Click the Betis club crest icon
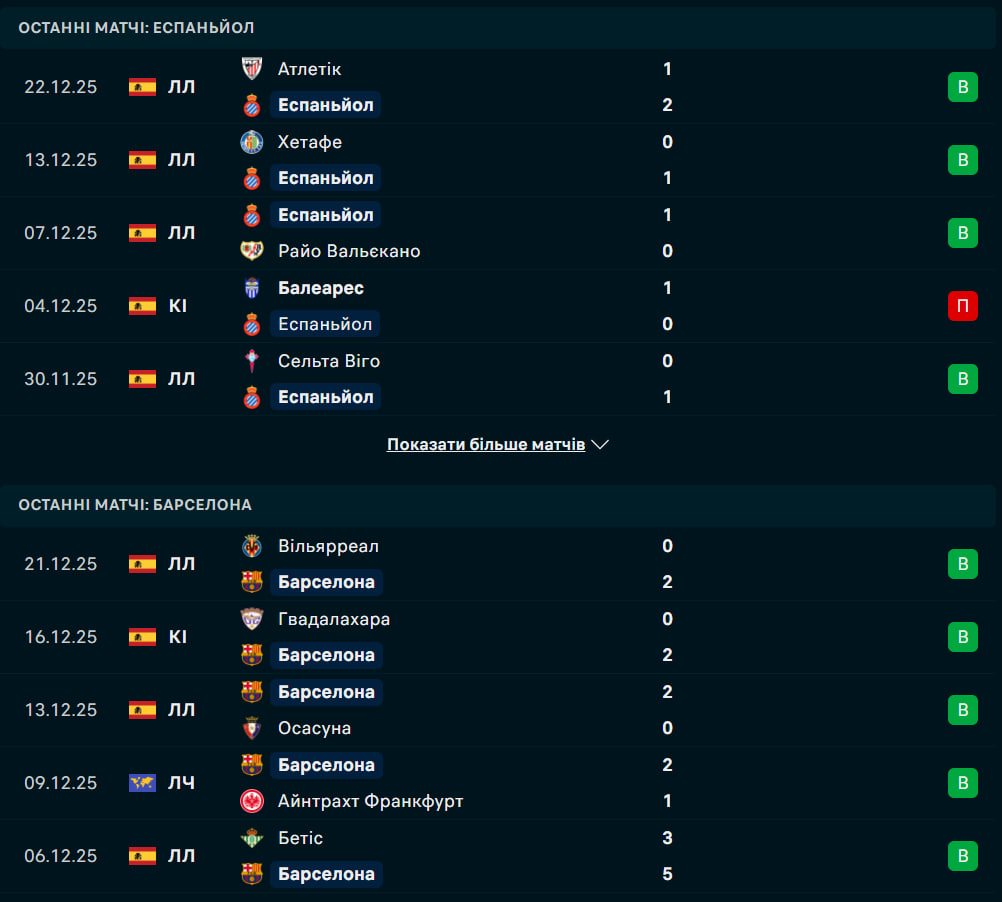The height and width of the screenshot is (902, 1002). (252, 838)
